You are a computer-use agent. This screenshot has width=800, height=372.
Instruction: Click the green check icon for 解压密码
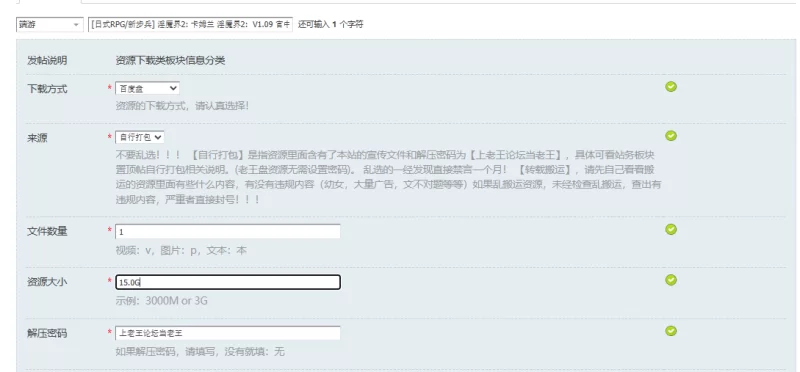(671, 331)
